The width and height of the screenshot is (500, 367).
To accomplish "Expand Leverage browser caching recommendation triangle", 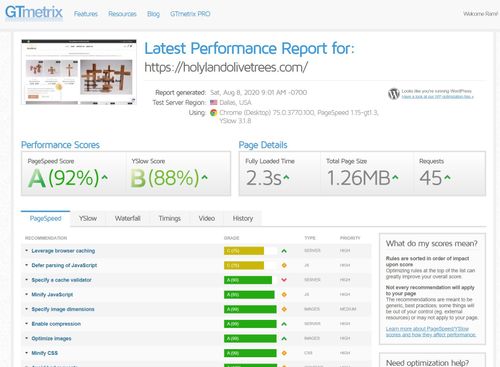I will [x=27, y=250].
